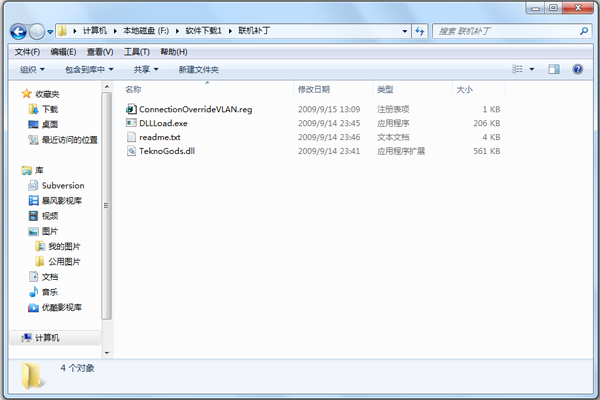Image resolution: width=600 pixels, height=400 pixels.
Task: Click 561 KB size of TeknoGods.dll
Action: 487,151
